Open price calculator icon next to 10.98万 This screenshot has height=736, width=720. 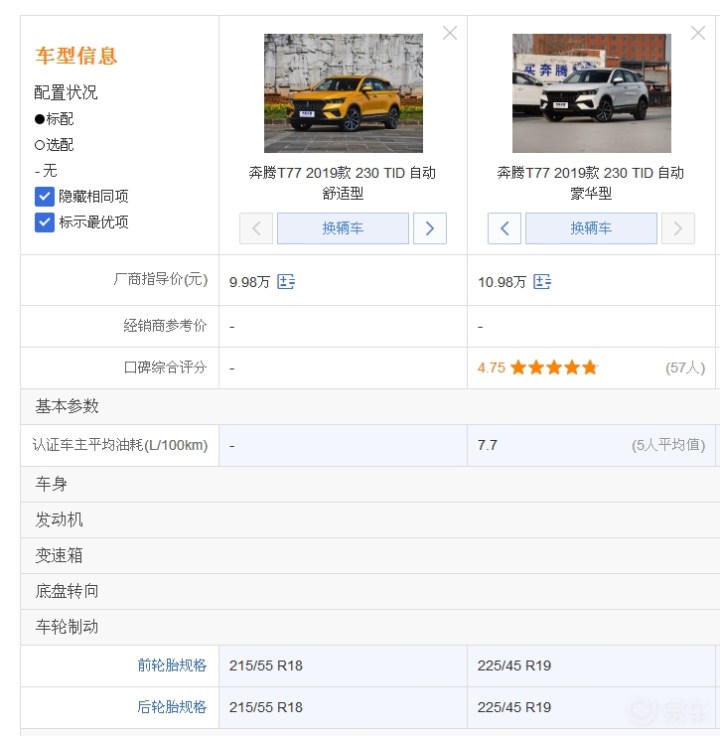click(542, 282)
